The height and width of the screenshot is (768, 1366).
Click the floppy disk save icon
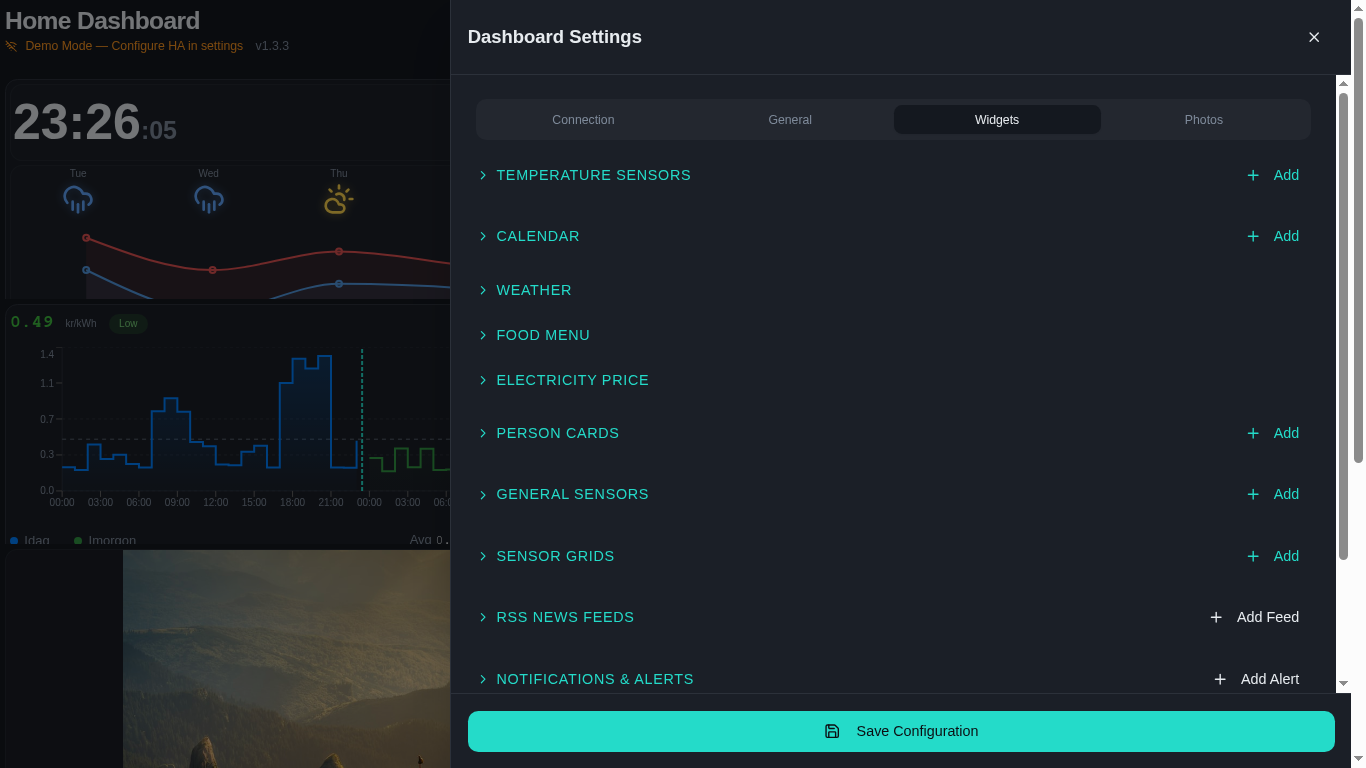pyautogui.click(x=832, y=731)
